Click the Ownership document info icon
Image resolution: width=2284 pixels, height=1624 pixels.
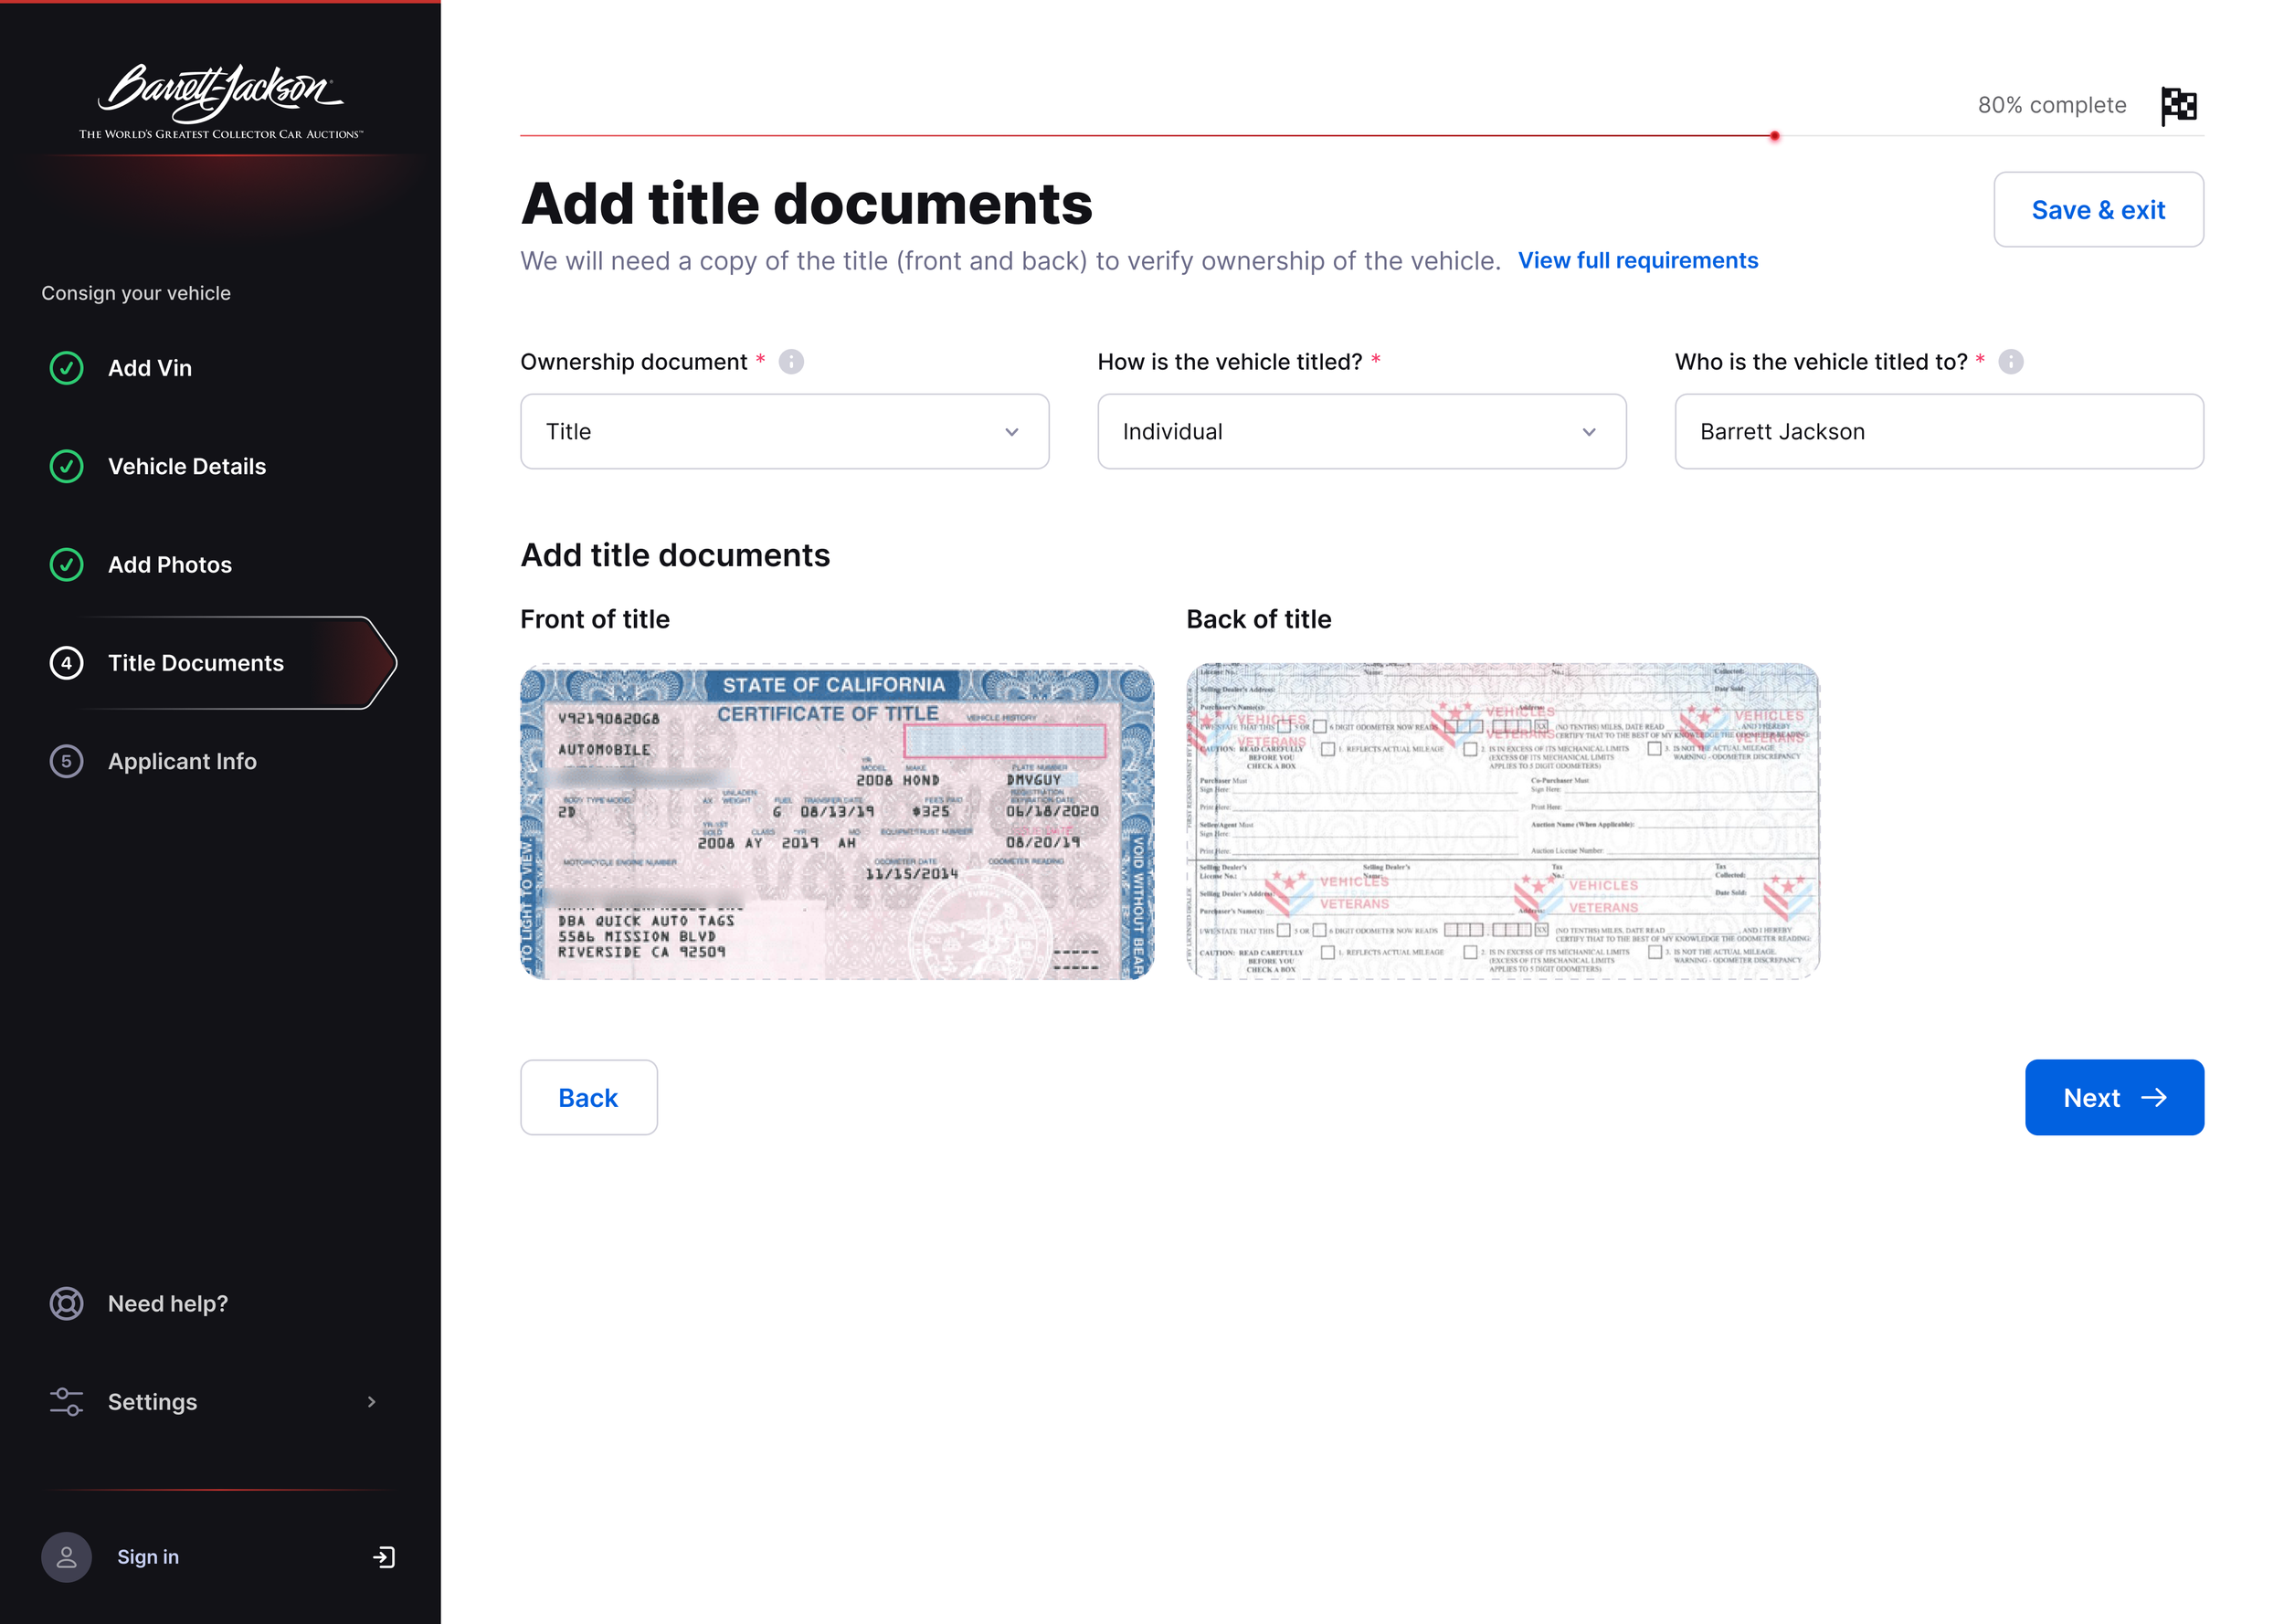pyautogui.click(x=791, y=362)
